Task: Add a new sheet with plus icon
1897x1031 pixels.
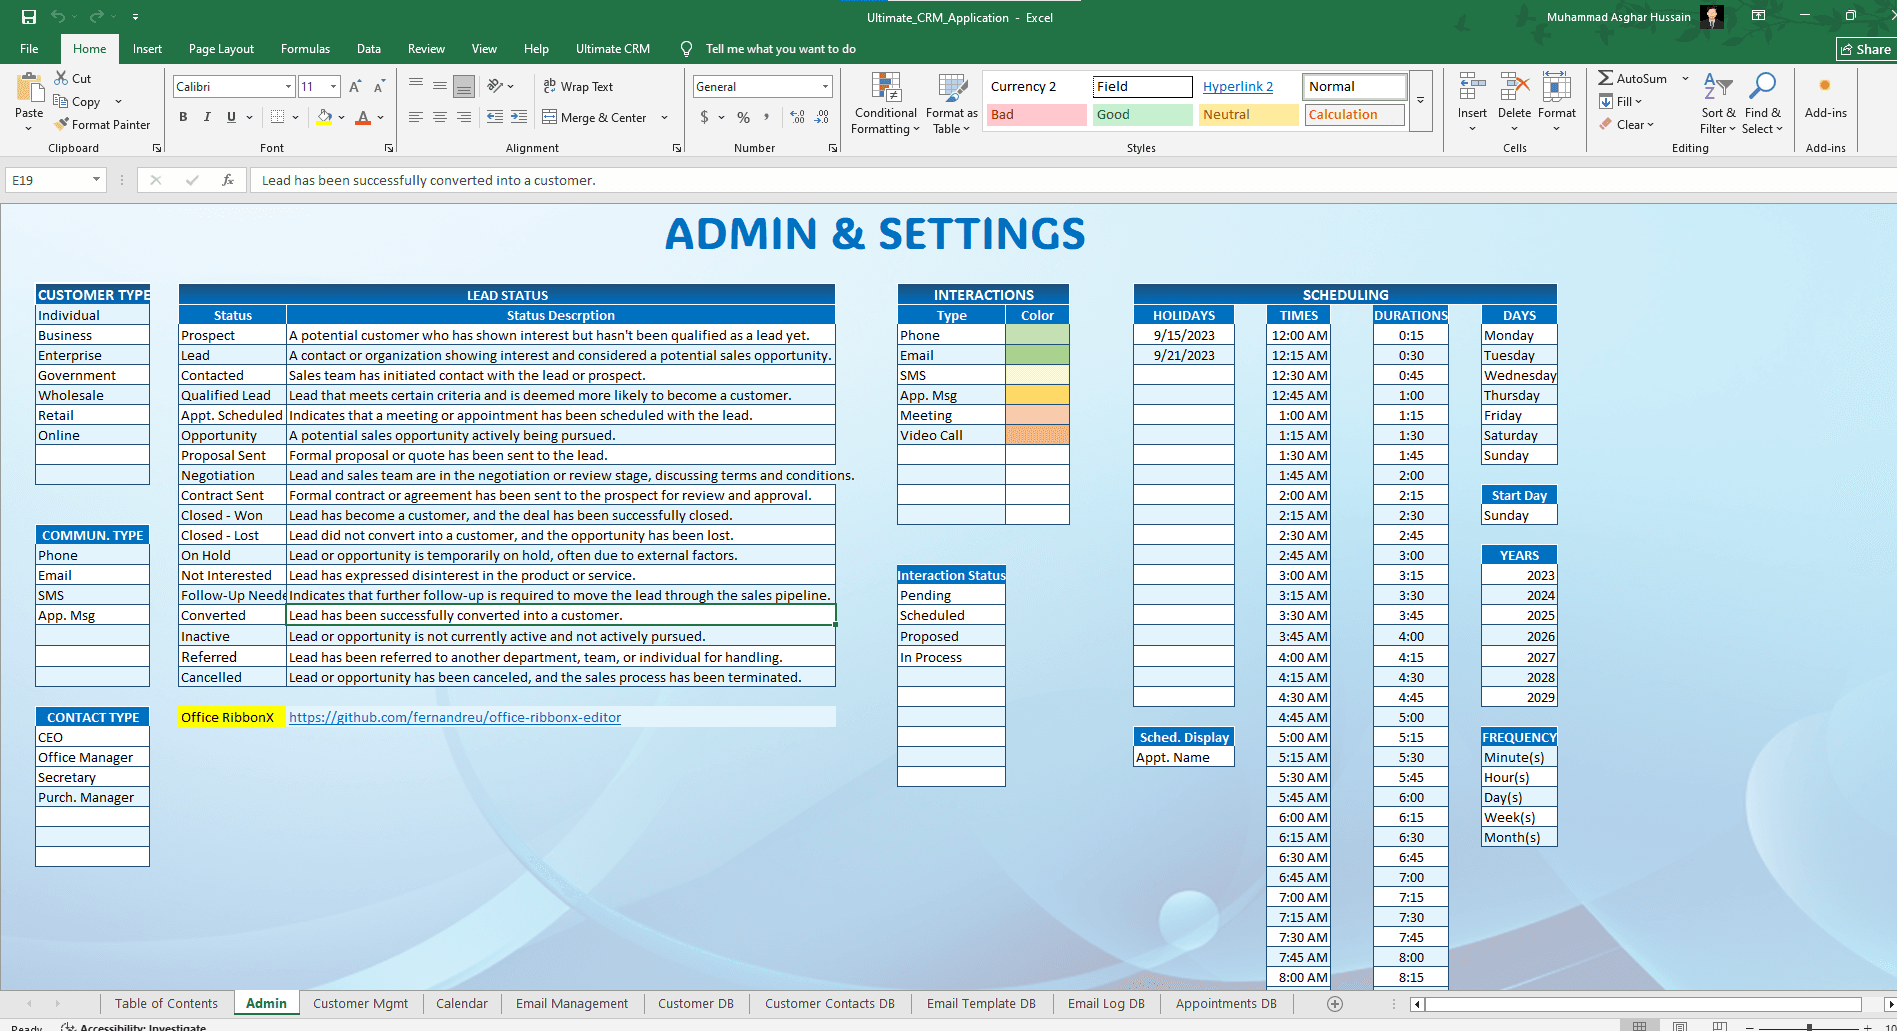Action: coord(1334,1004)
